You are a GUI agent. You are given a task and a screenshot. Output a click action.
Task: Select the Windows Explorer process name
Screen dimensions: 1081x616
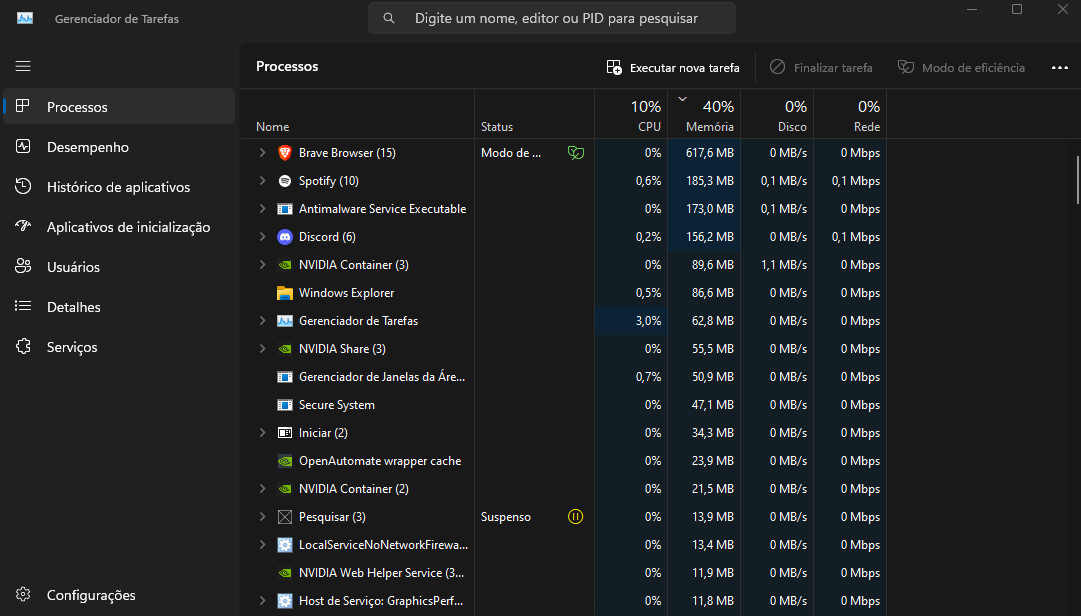tap(346, 293)
